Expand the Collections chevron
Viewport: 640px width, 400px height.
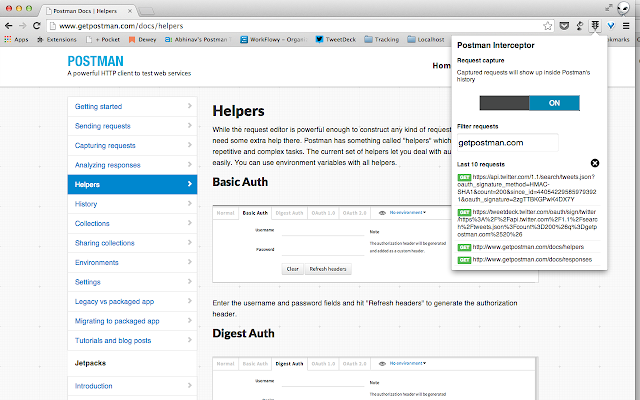point(189,223)
